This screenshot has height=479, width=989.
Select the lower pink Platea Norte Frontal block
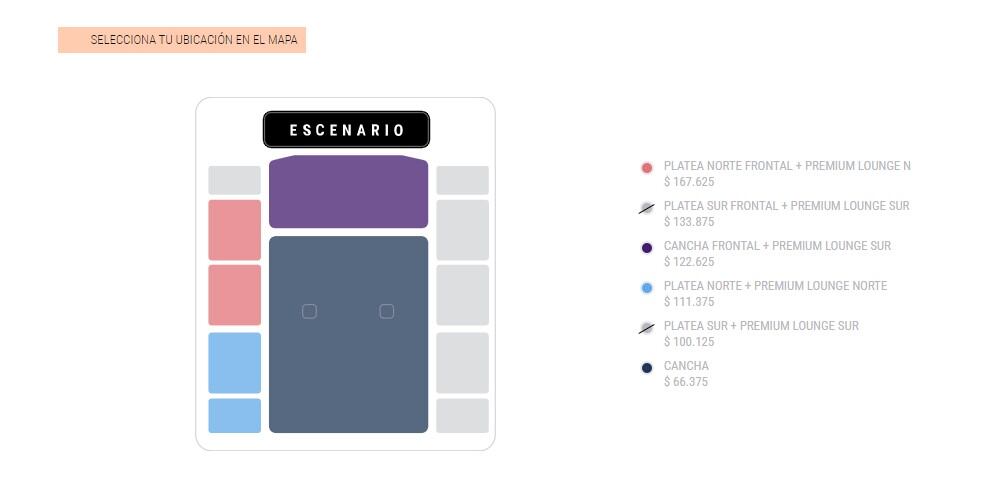click(x=234, y=295)
